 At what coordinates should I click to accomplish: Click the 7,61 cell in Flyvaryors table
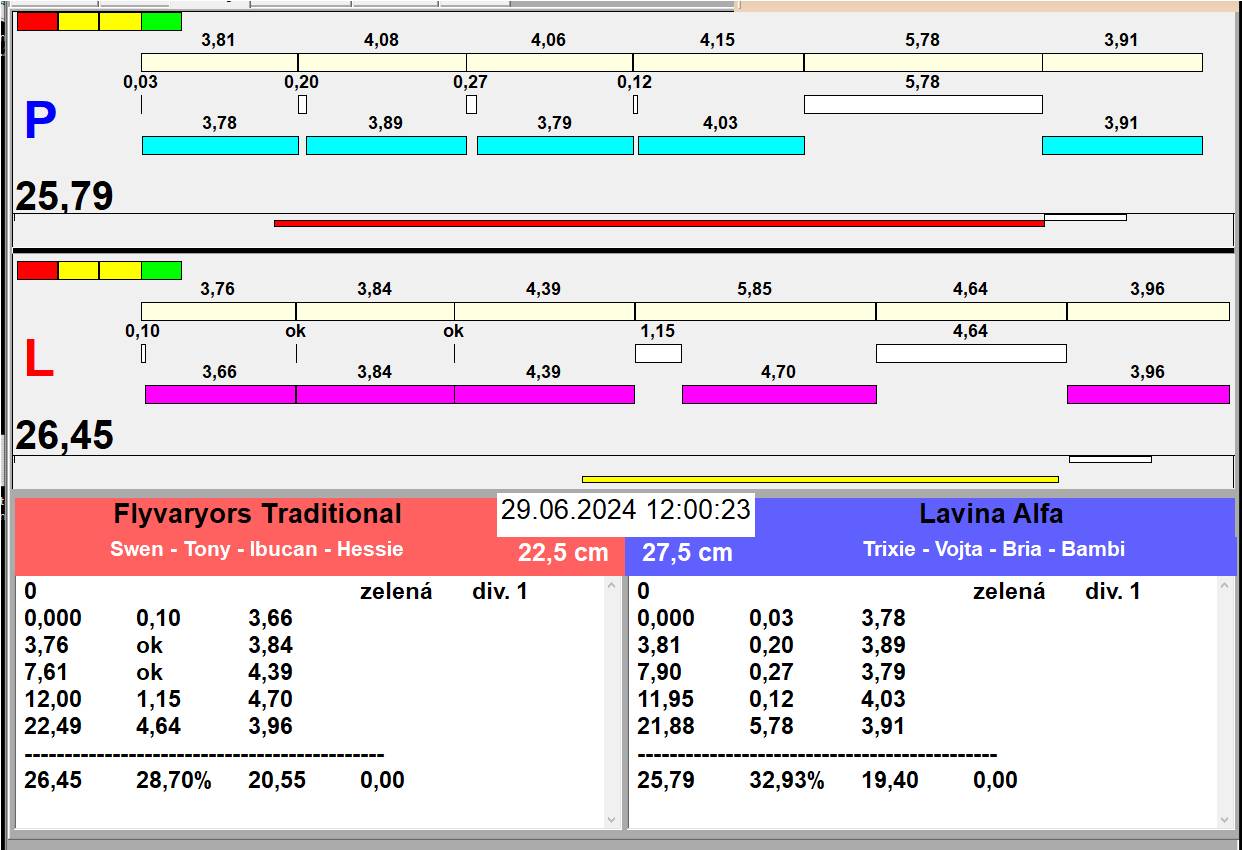[46, 672]
